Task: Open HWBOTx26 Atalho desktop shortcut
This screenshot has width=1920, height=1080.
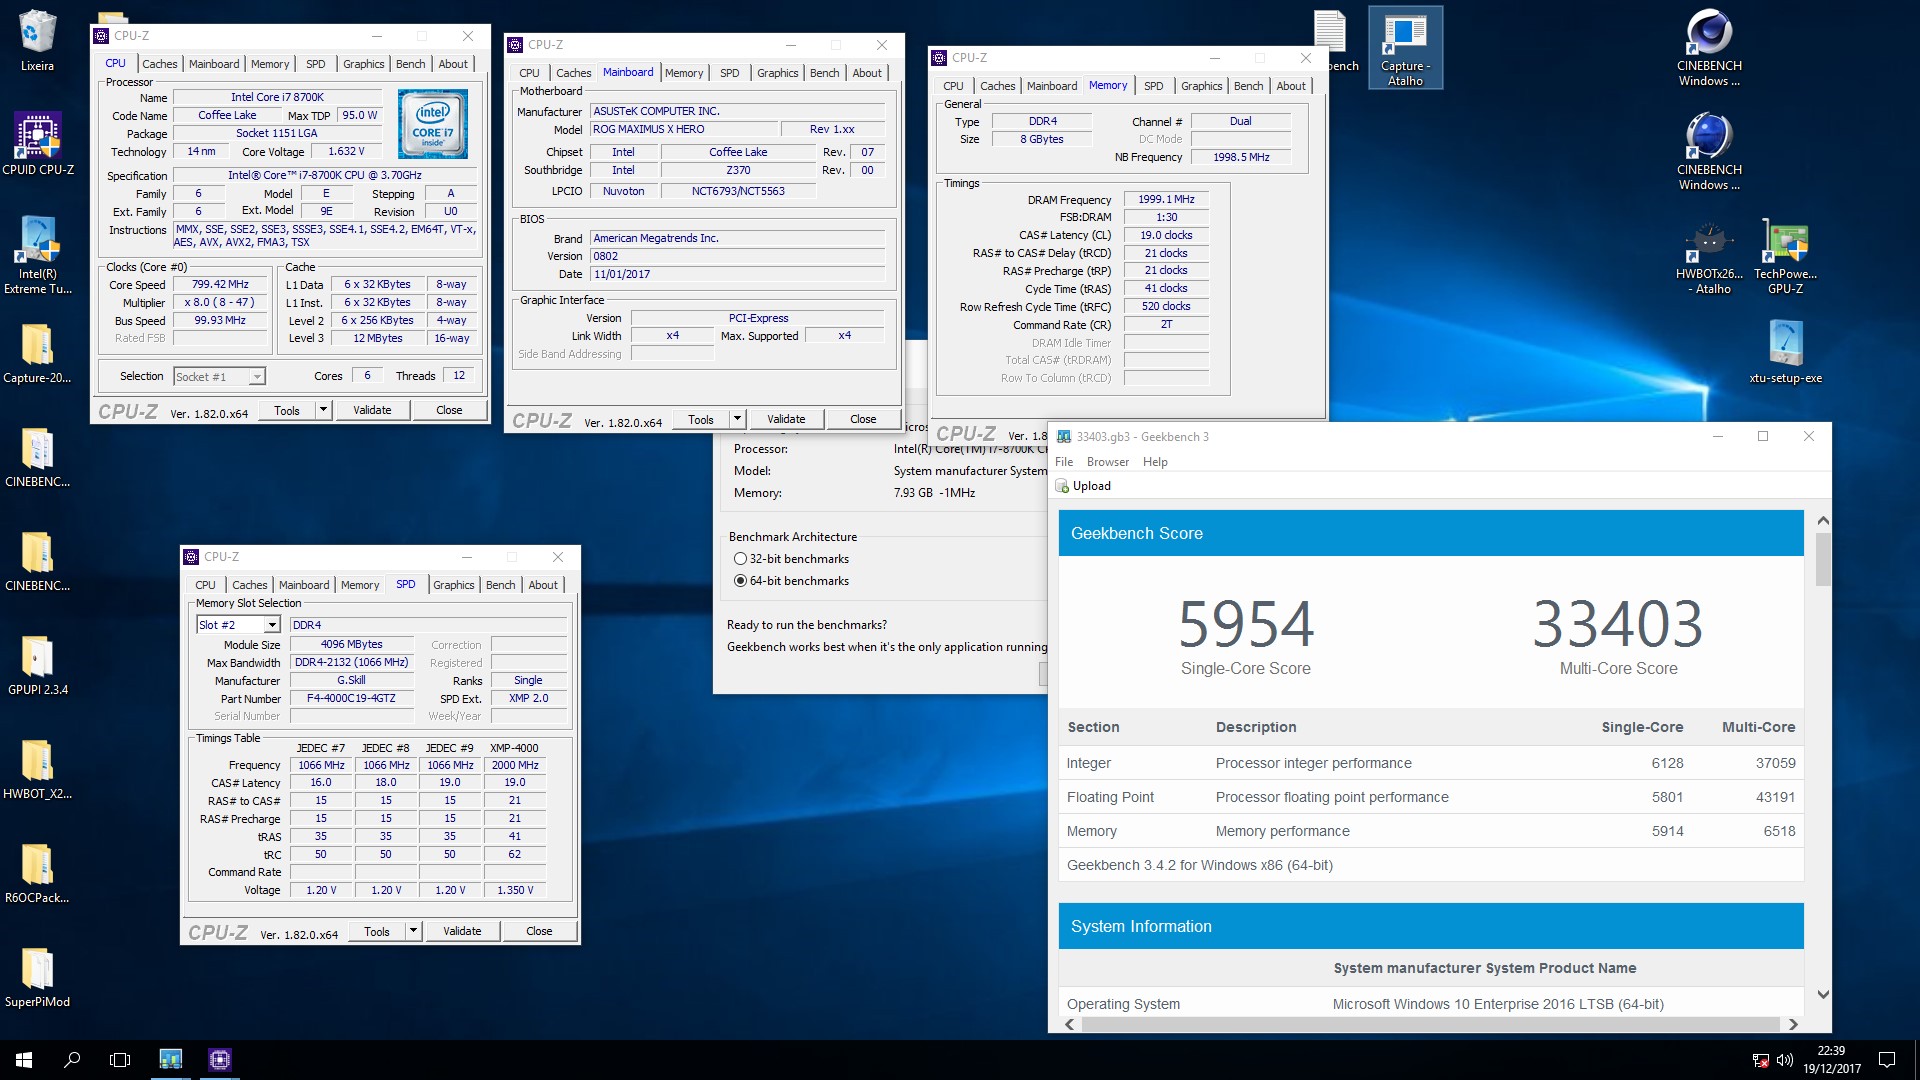Action: pos(1709,256)
